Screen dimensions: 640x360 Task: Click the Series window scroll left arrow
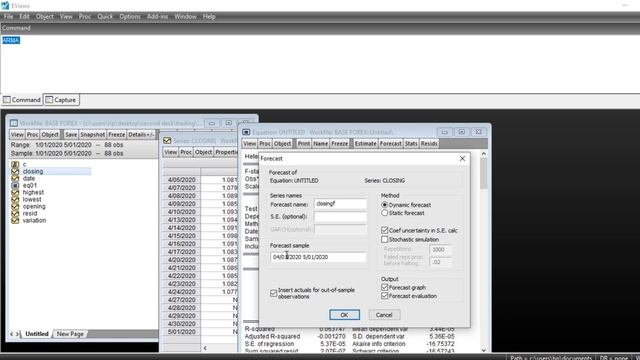tap(205, 348)
